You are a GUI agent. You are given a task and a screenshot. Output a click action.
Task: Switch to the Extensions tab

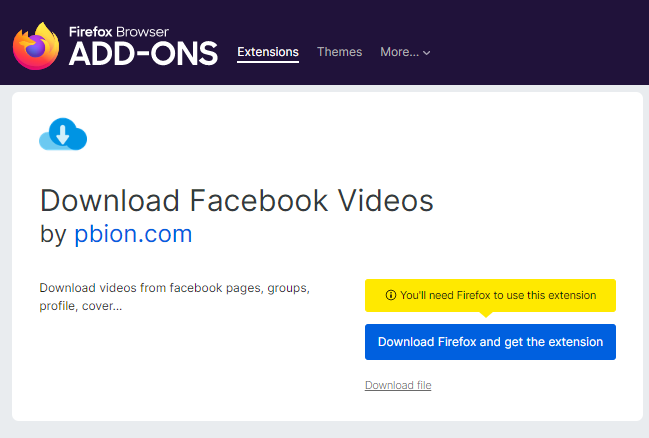(x=268, y=52)
